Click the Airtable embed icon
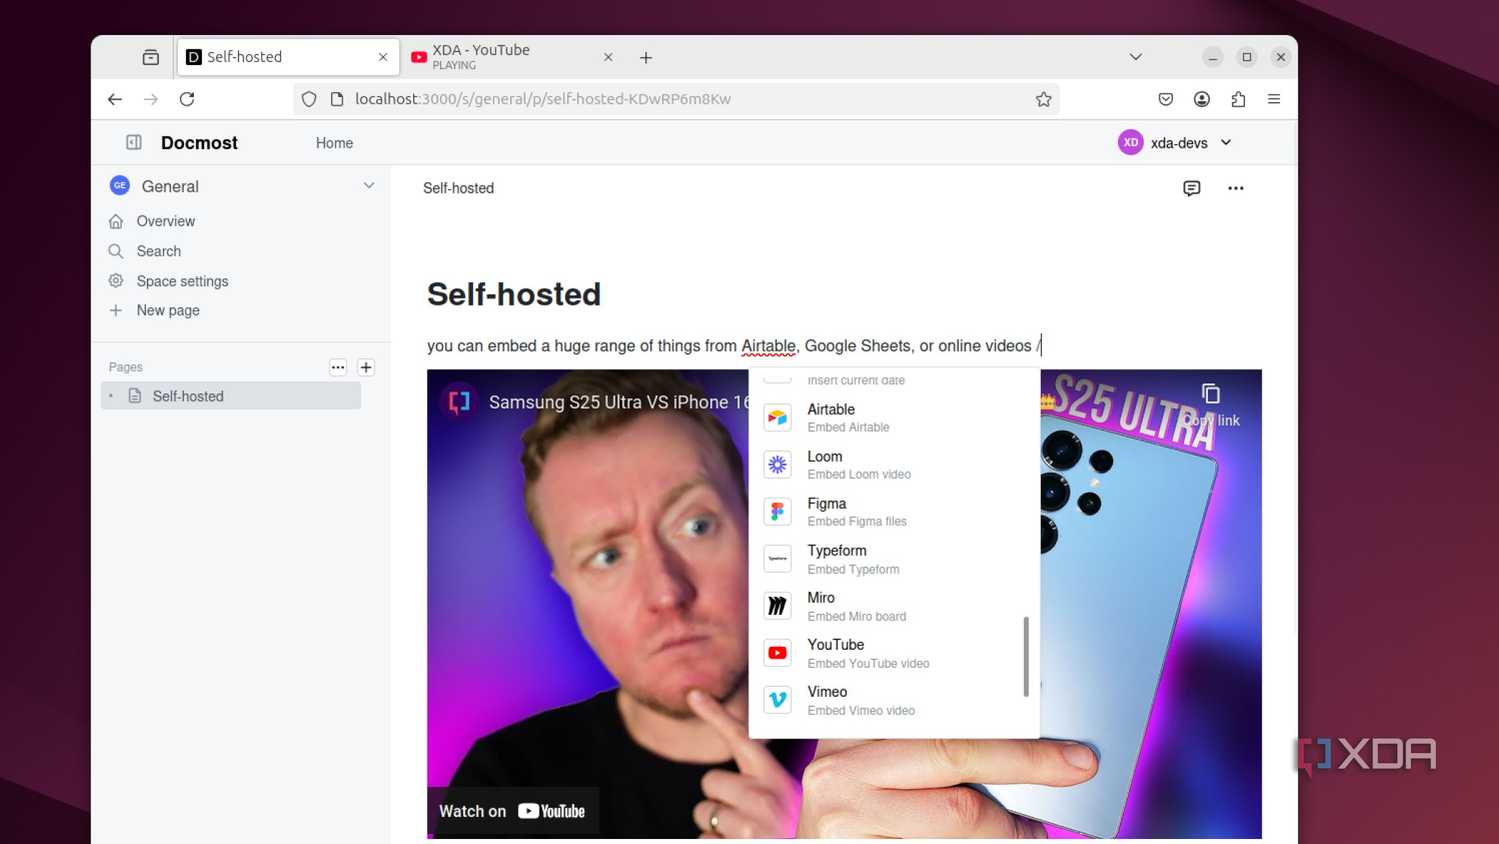The width and height of the screenshot is (1499, 844). pos(777,417)
